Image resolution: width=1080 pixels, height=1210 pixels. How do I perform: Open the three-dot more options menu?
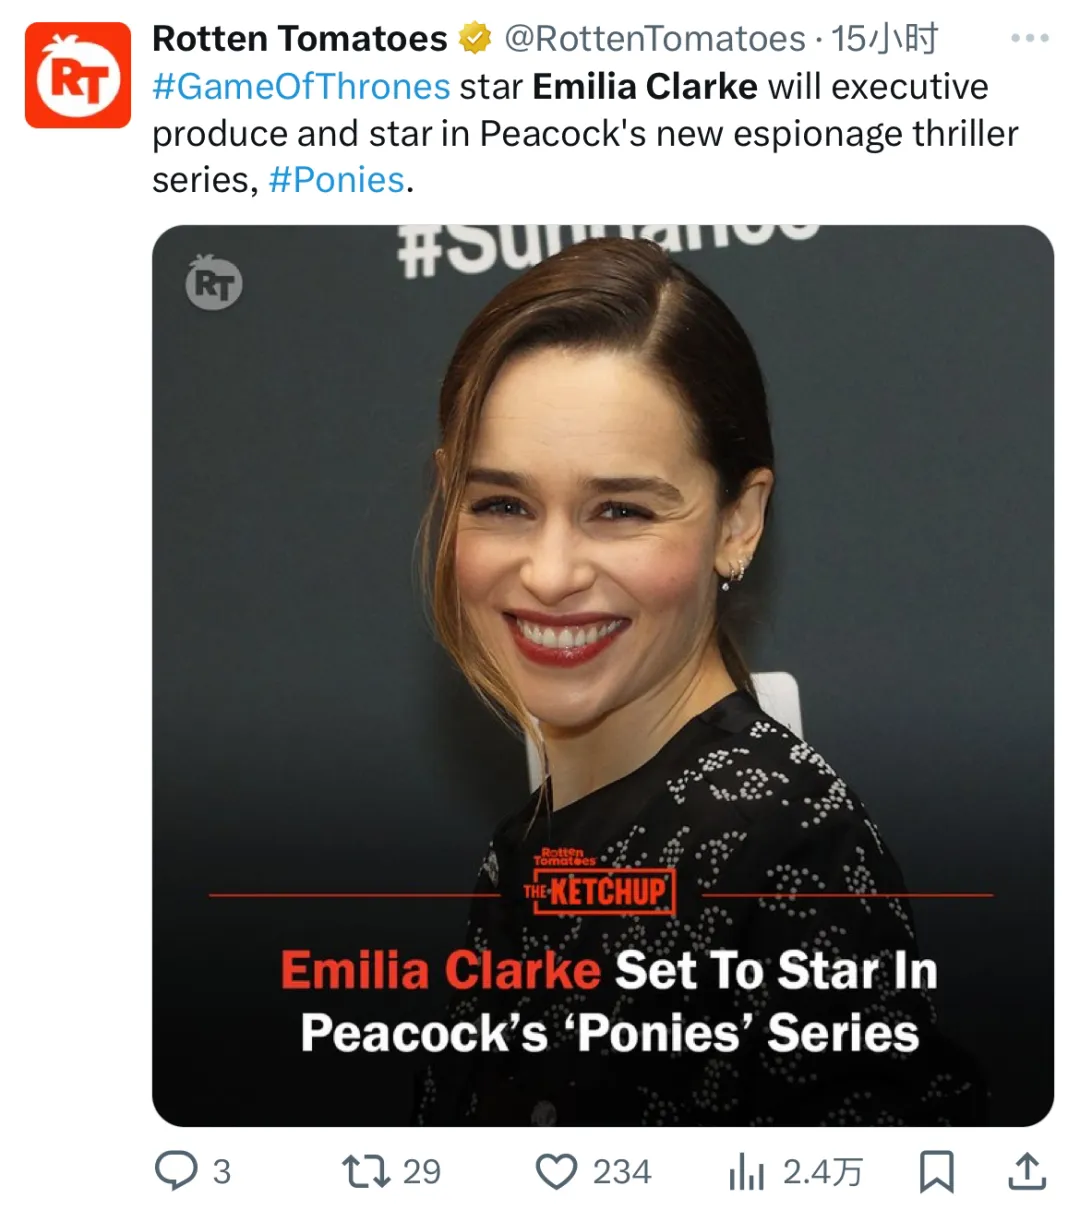point(1029,39)
